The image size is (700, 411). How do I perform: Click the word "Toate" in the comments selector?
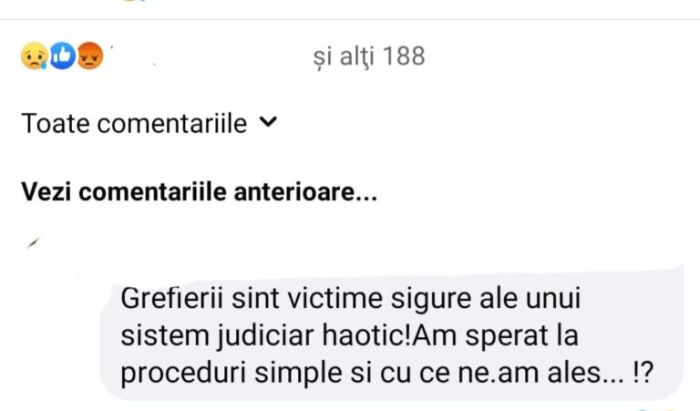pos(55,123)
